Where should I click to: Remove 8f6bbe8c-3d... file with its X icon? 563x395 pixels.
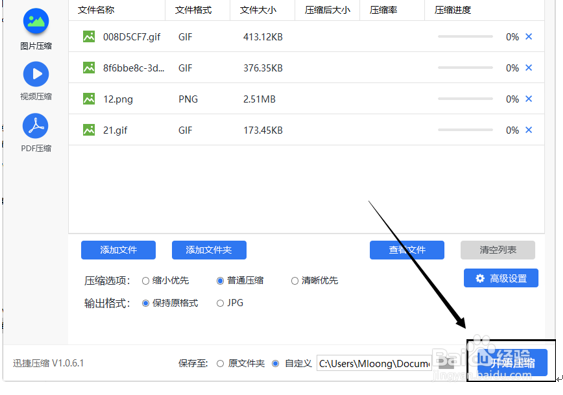(529, 68)
